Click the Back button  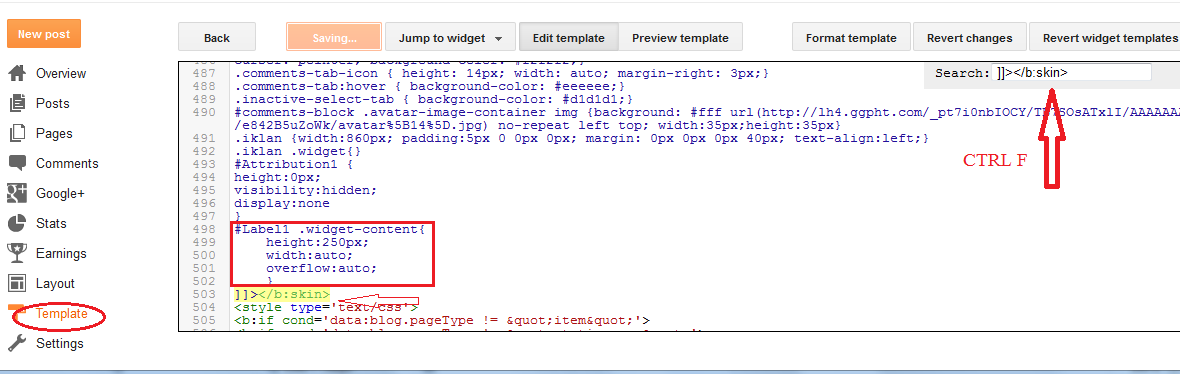[x=217, y=38]
